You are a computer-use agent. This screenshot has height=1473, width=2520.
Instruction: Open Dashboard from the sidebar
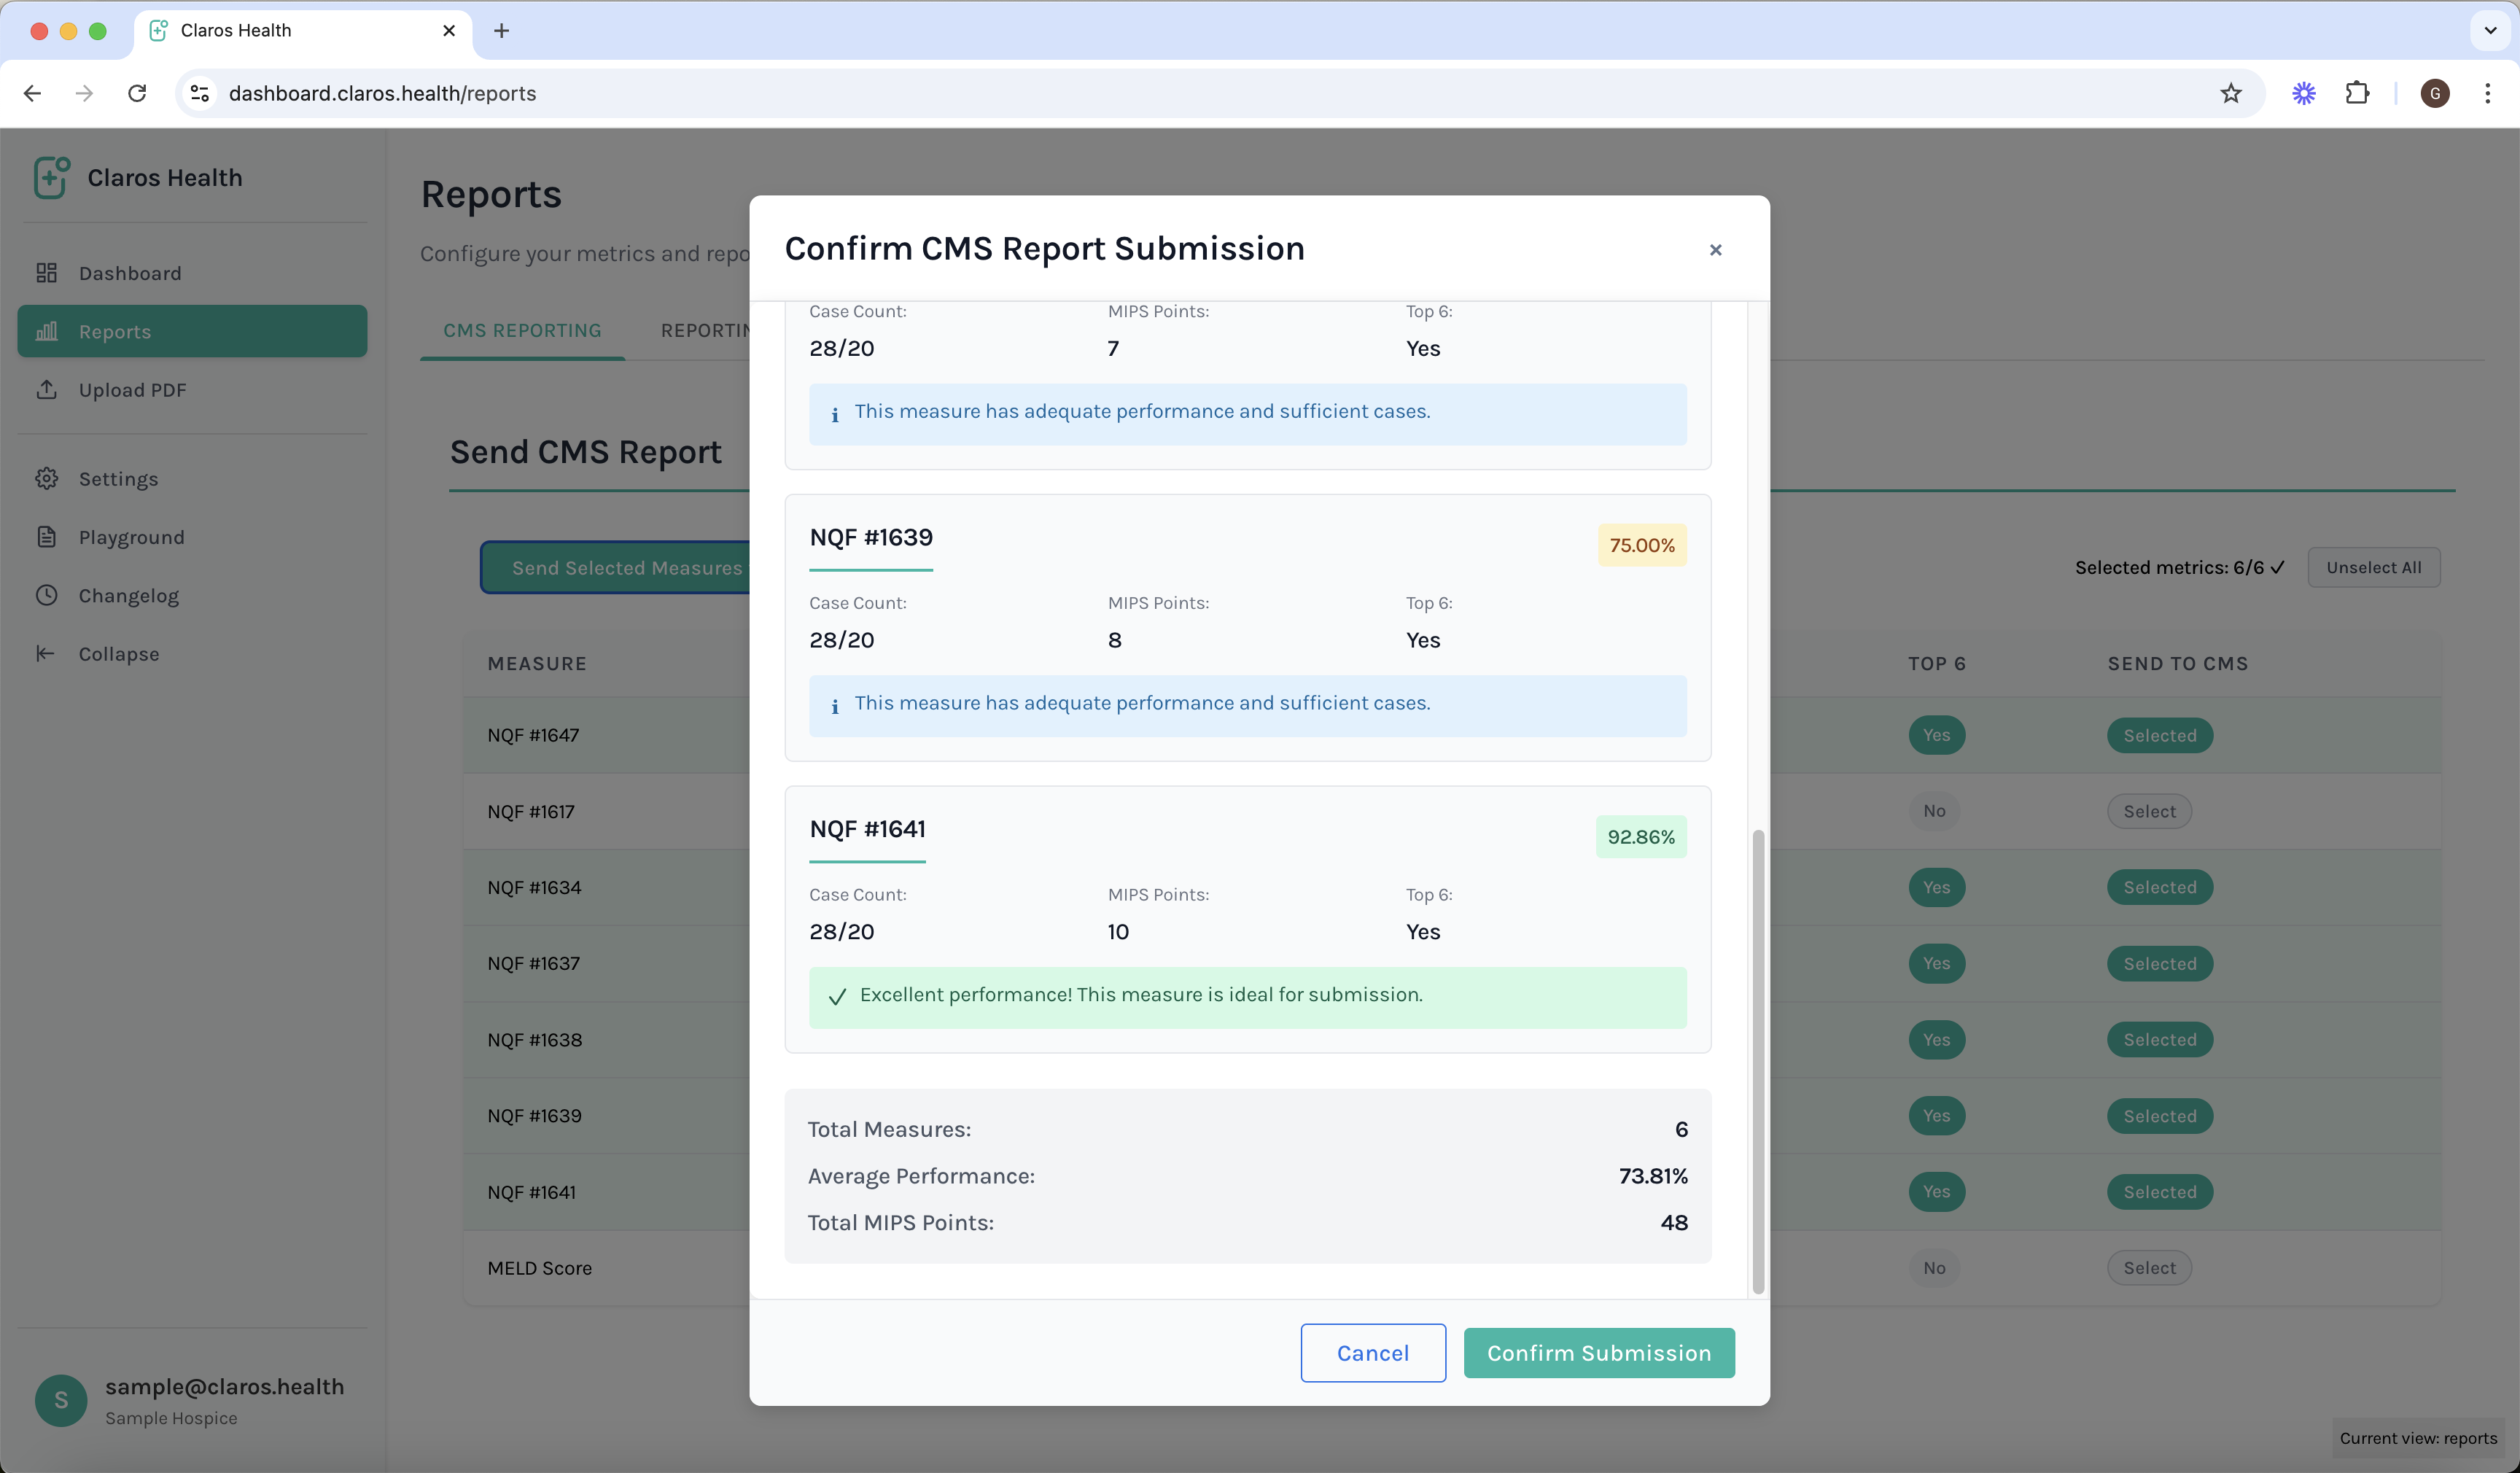(x=130, y=273)
